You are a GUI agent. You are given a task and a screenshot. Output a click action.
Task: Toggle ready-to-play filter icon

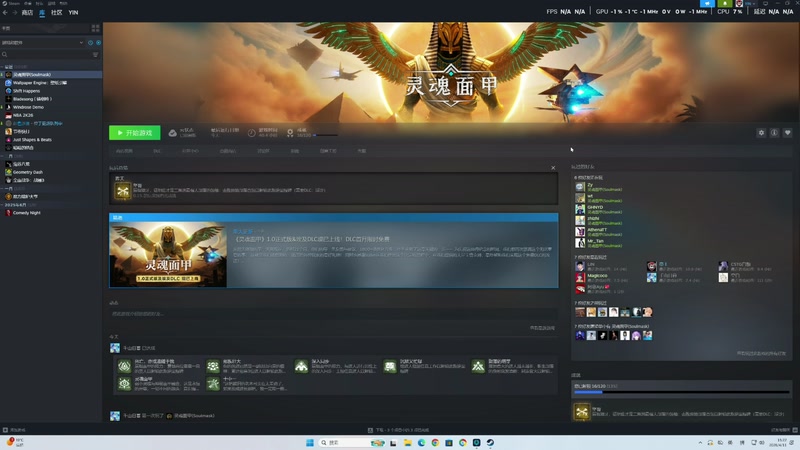point(98,42)
